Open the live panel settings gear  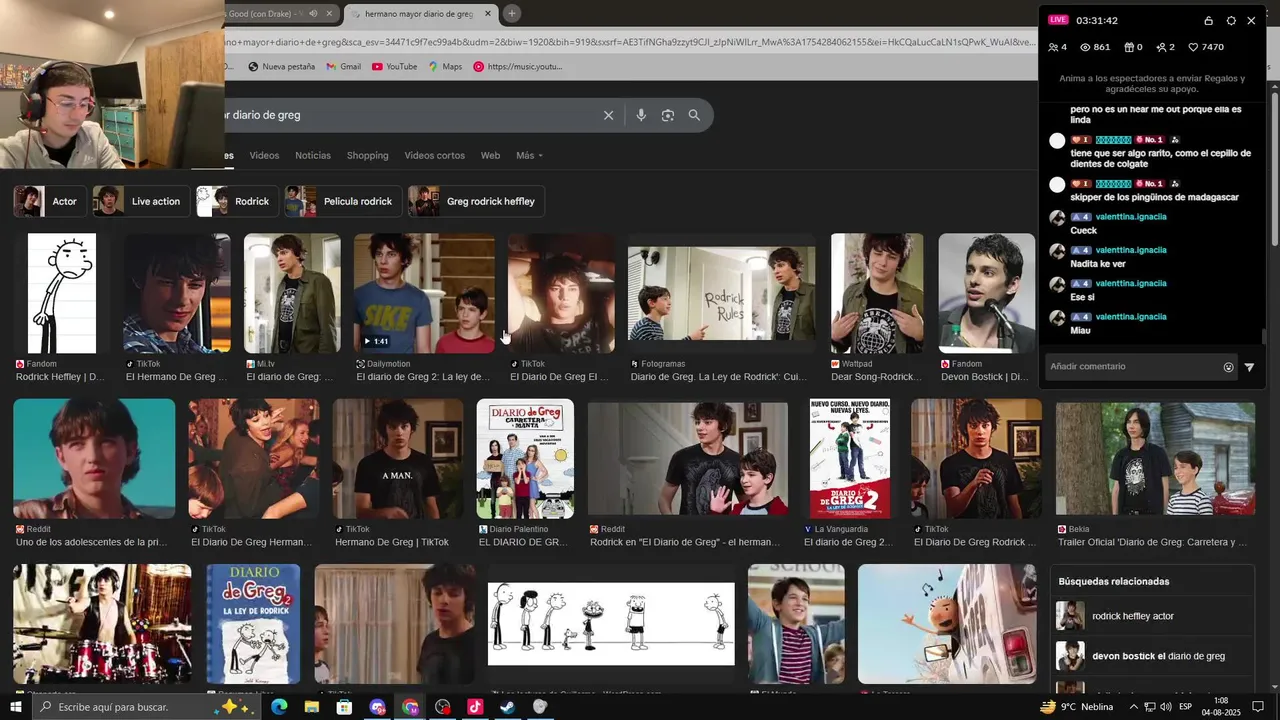pyautogui.click(x=1231, y=20)
